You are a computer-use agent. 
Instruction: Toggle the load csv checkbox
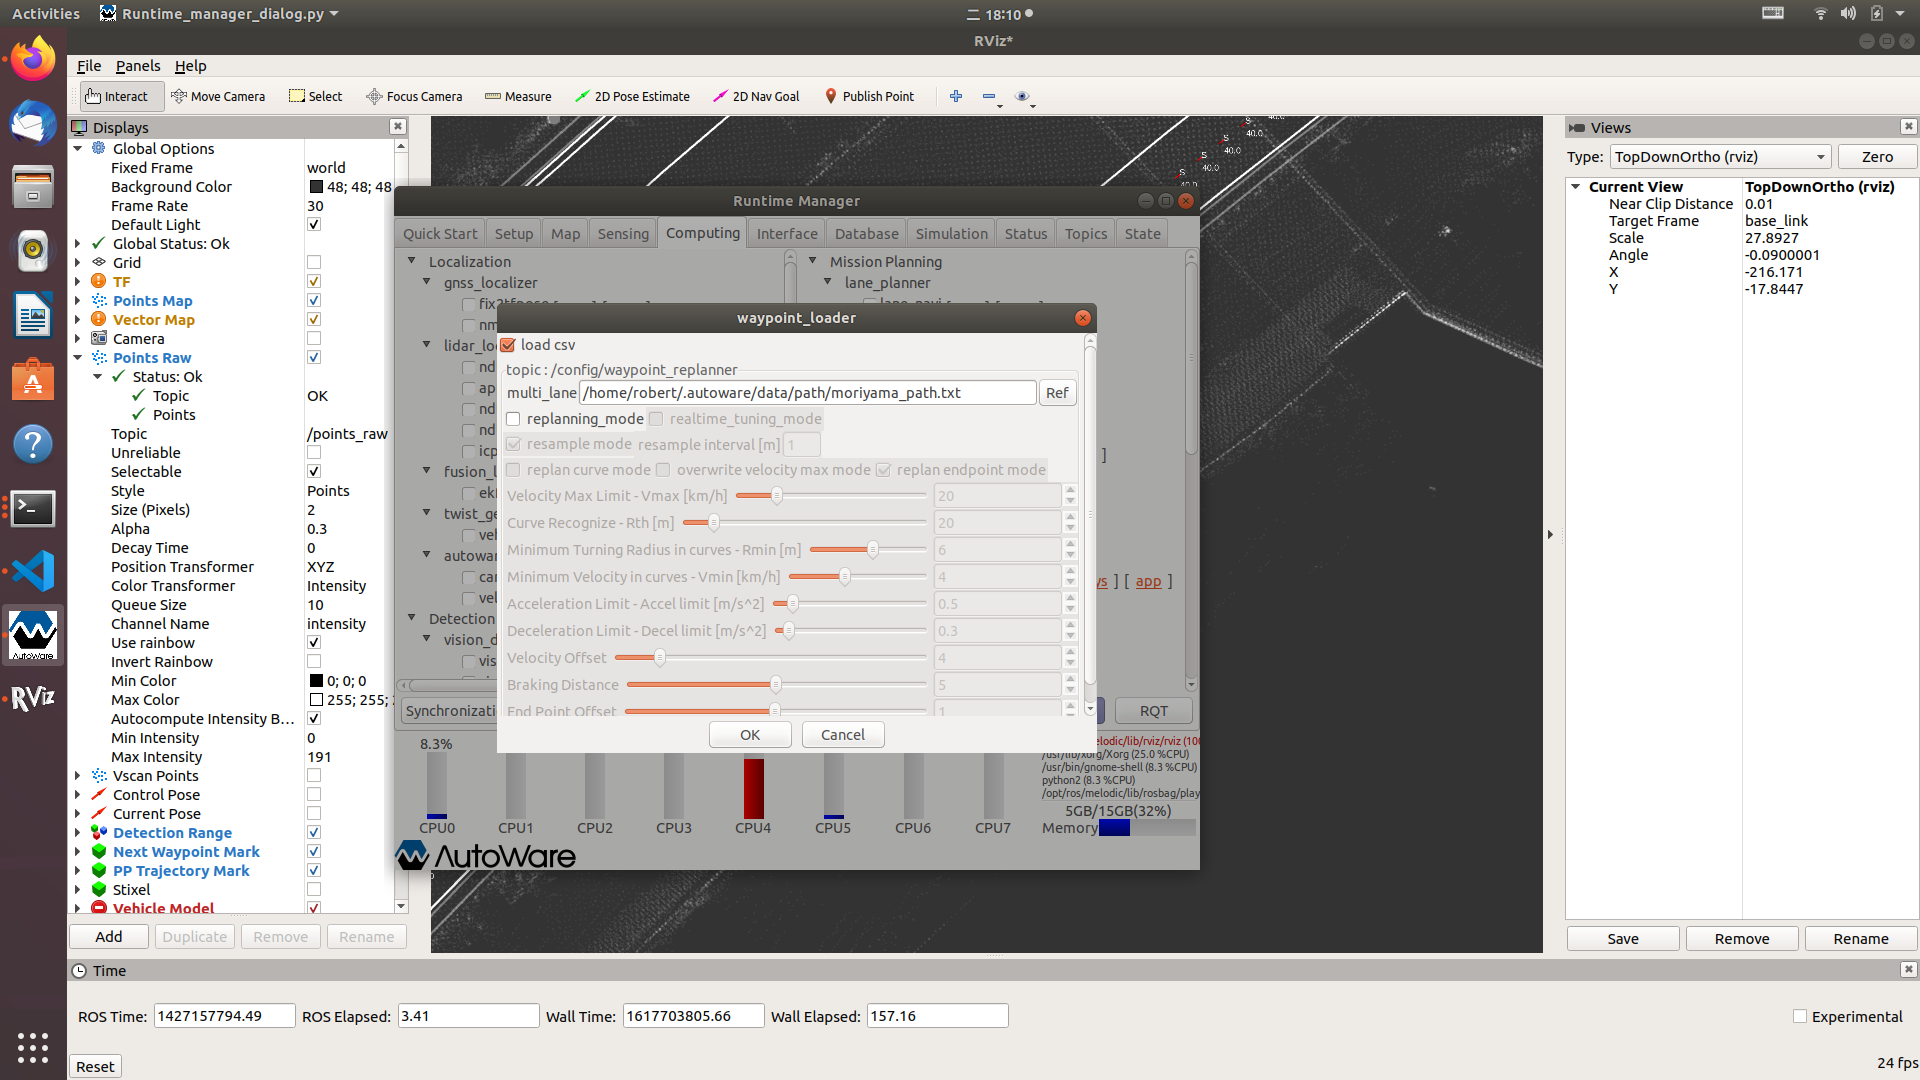point(509,345)
